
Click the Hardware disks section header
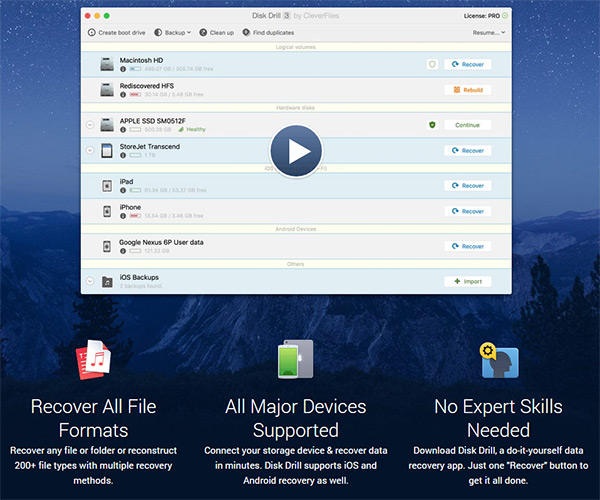tap(295, 108)
